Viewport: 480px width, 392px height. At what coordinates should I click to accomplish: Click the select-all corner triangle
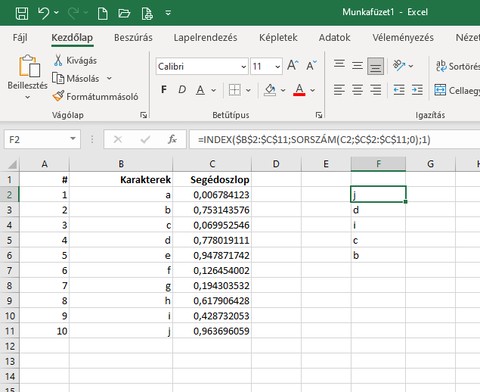(12, 164)
